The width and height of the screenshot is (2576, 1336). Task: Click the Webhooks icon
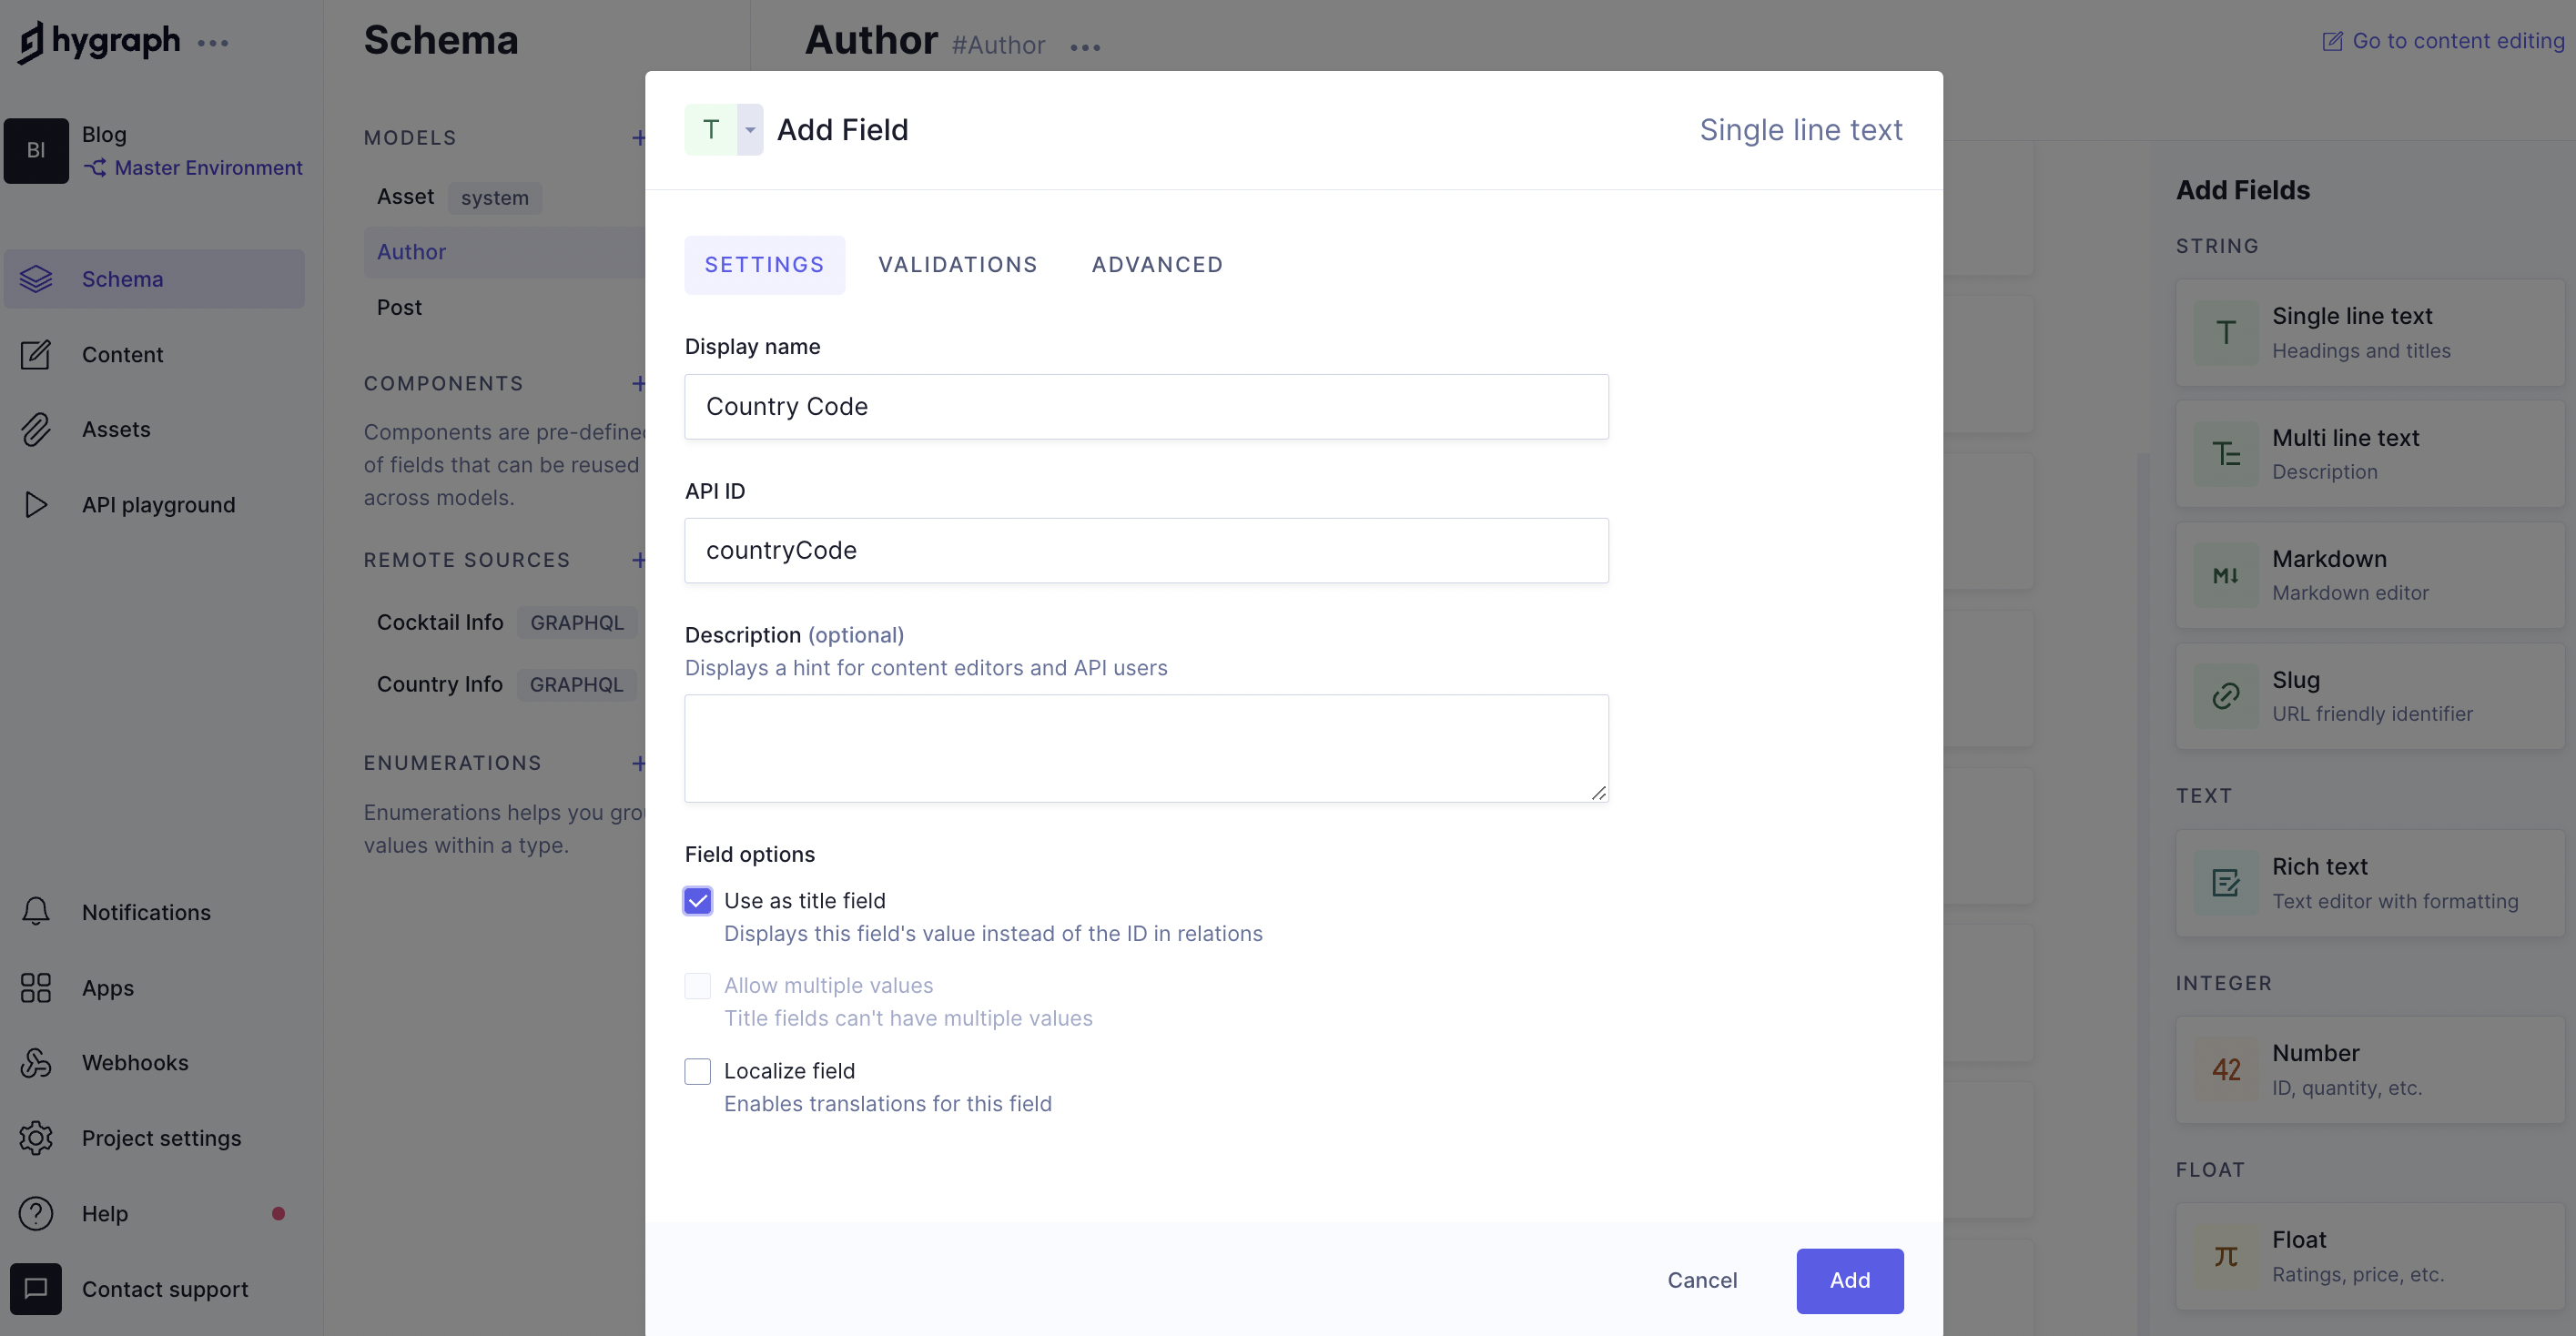pyautogui.click(x=36, y=1063)
